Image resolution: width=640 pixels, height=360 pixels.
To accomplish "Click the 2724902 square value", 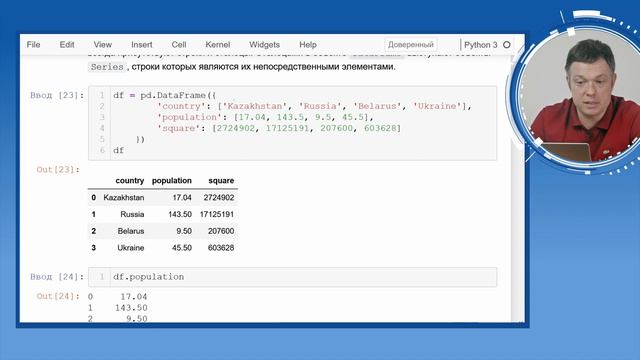I will pos(219,198).
